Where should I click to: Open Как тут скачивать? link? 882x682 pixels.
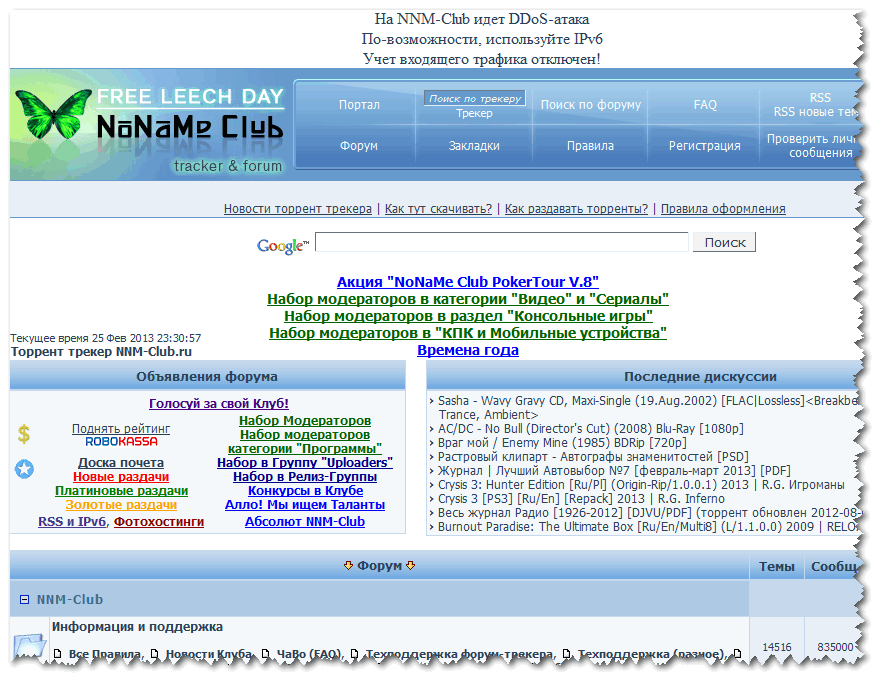[438, 209]
